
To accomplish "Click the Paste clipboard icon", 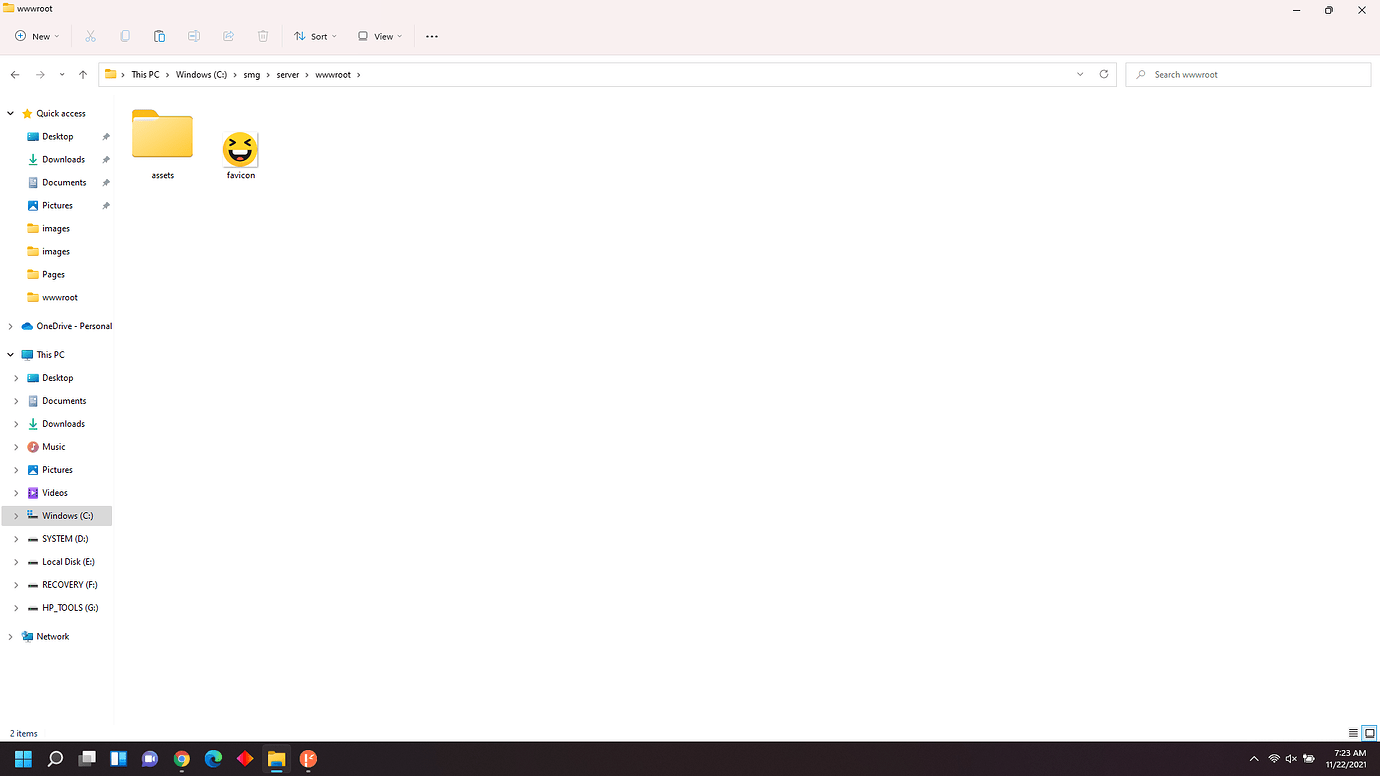I will (159, 36).
